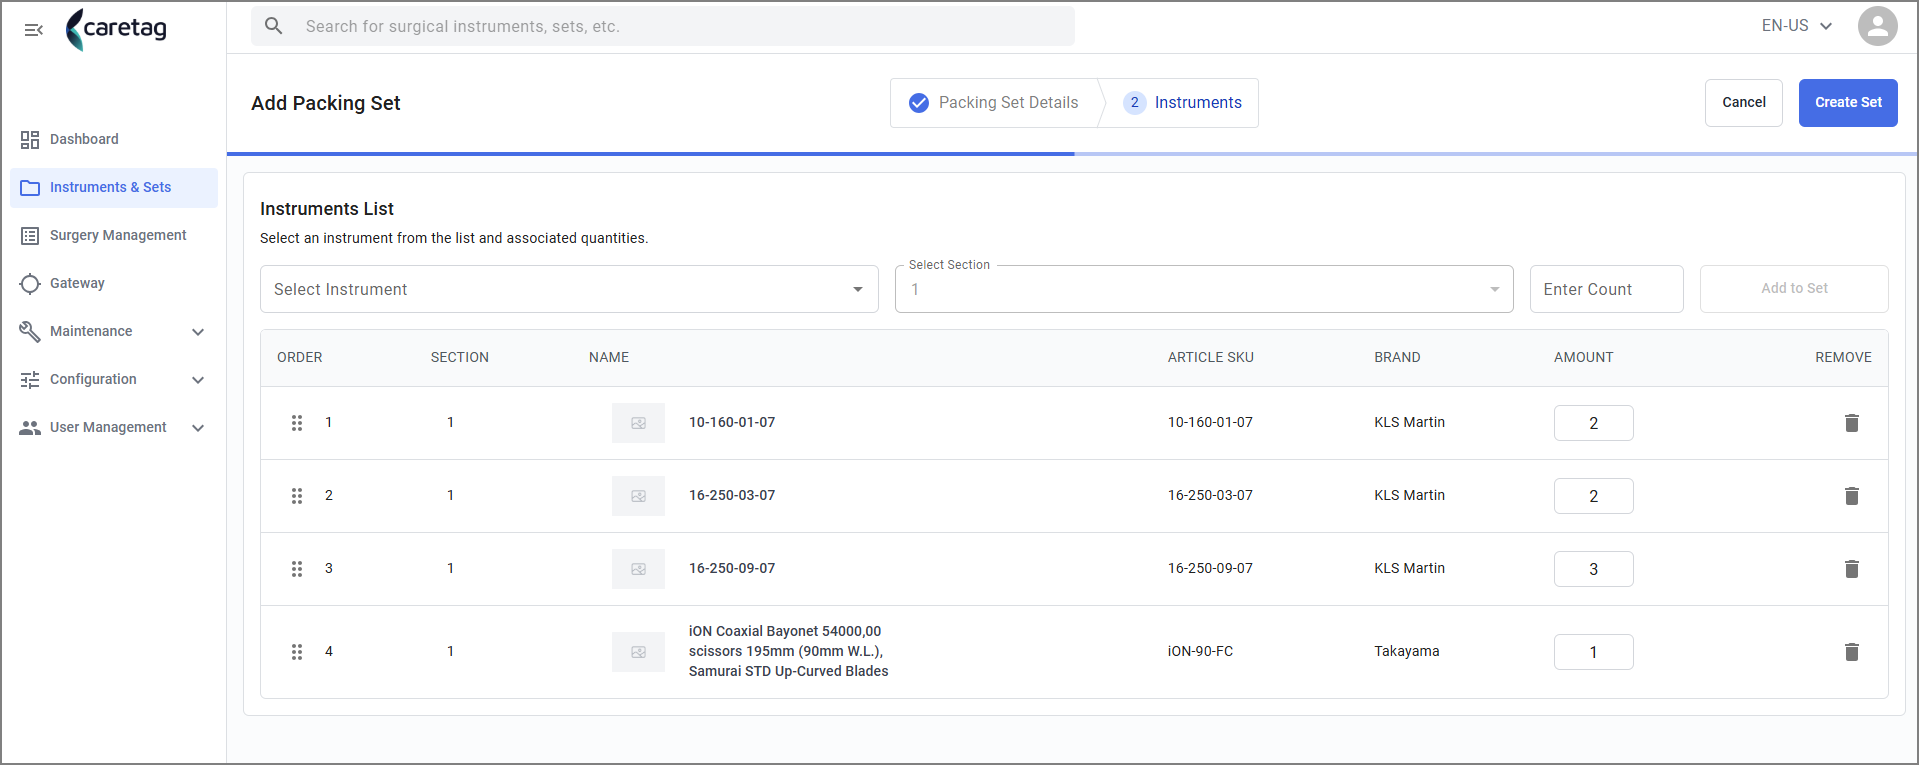
Task: Change language using the EN-US dropdown
Action: tap(1797, 26)
